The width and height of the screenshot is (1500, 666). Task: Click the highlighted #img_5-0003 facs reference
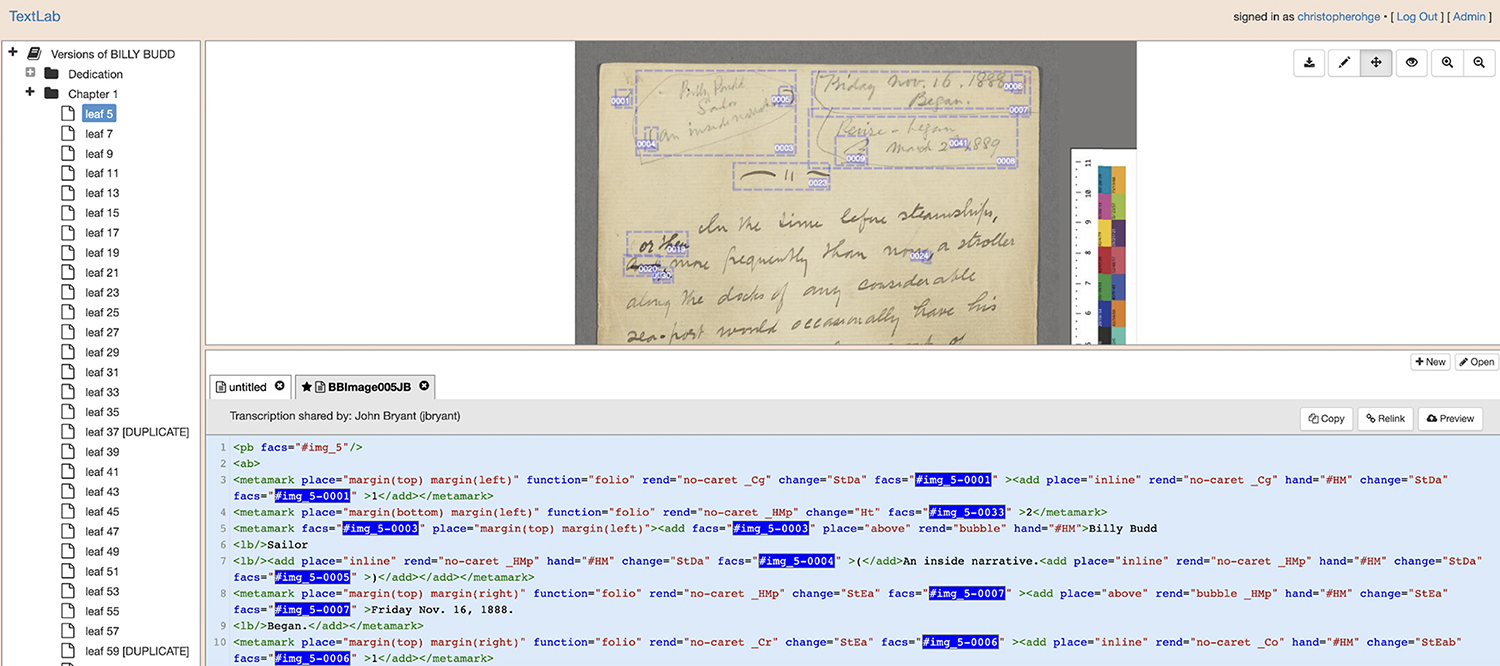click(x=381, y=528)
